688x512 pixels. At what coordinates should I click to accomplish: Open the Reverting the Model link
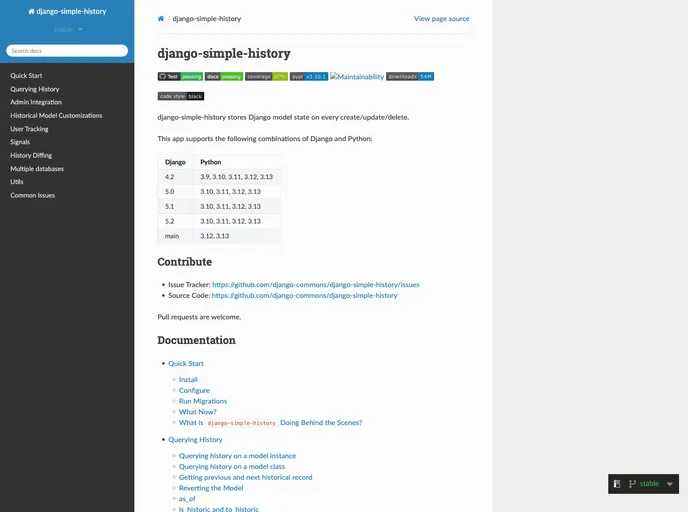(x=211, y=488)
